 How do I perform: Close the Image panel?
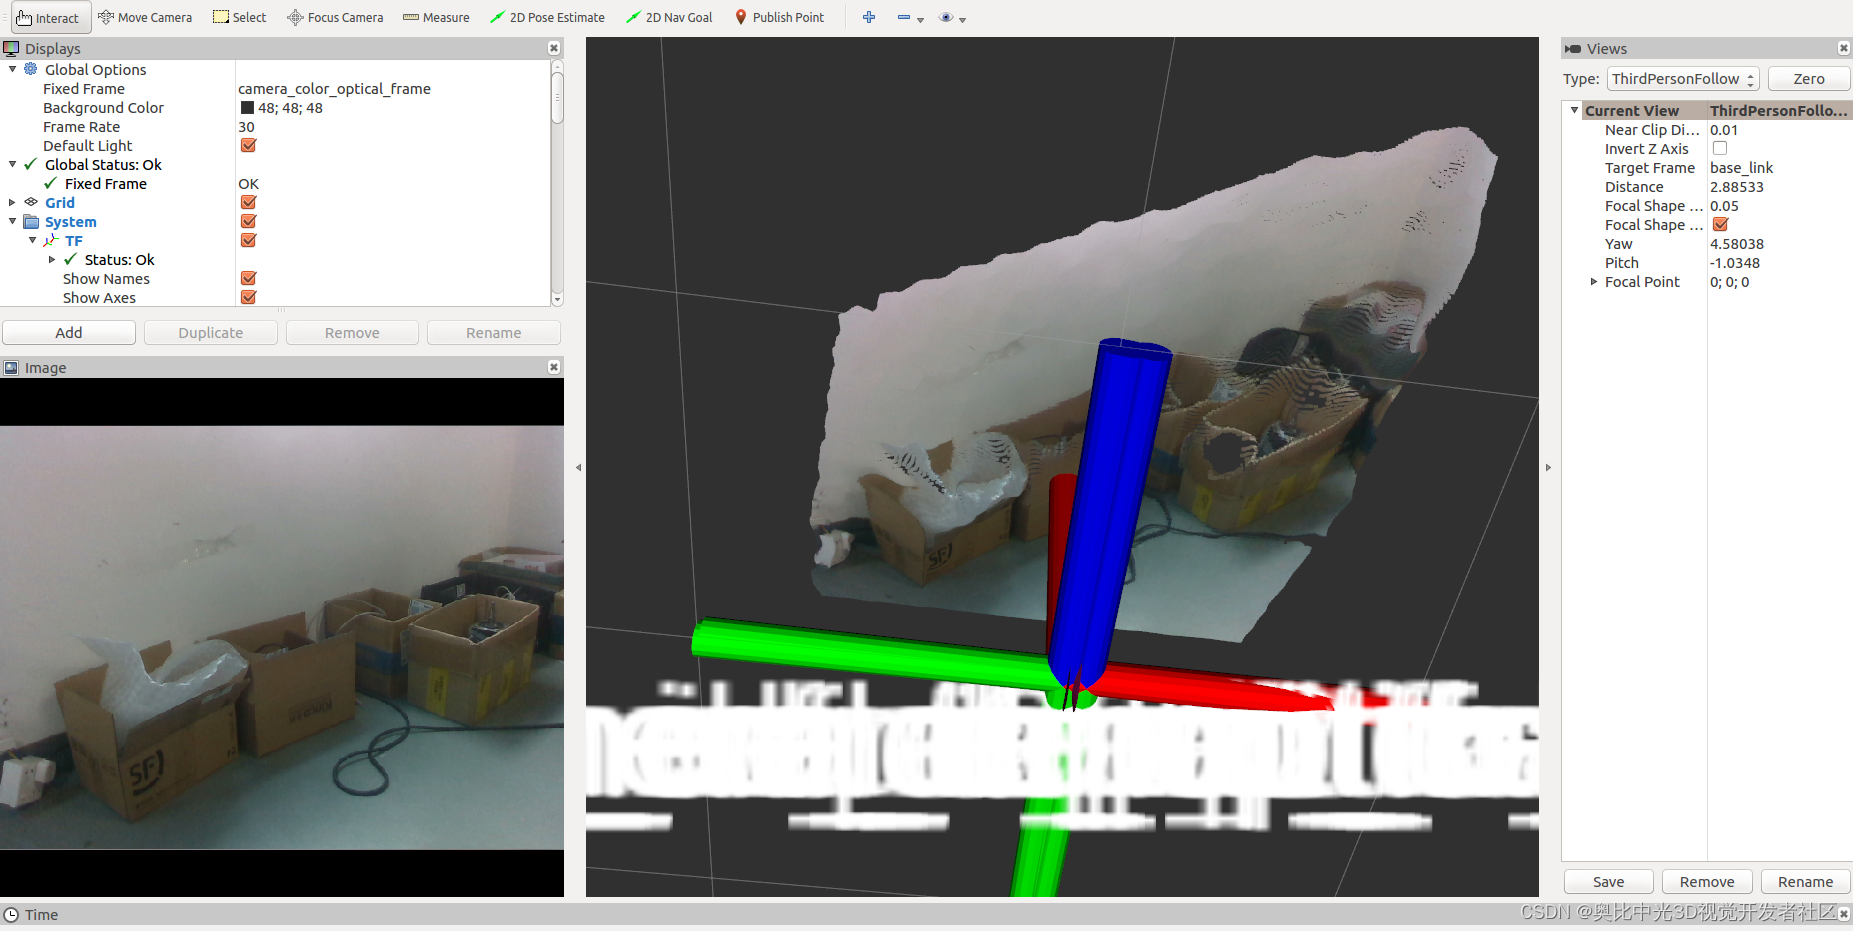pos(554,368)
